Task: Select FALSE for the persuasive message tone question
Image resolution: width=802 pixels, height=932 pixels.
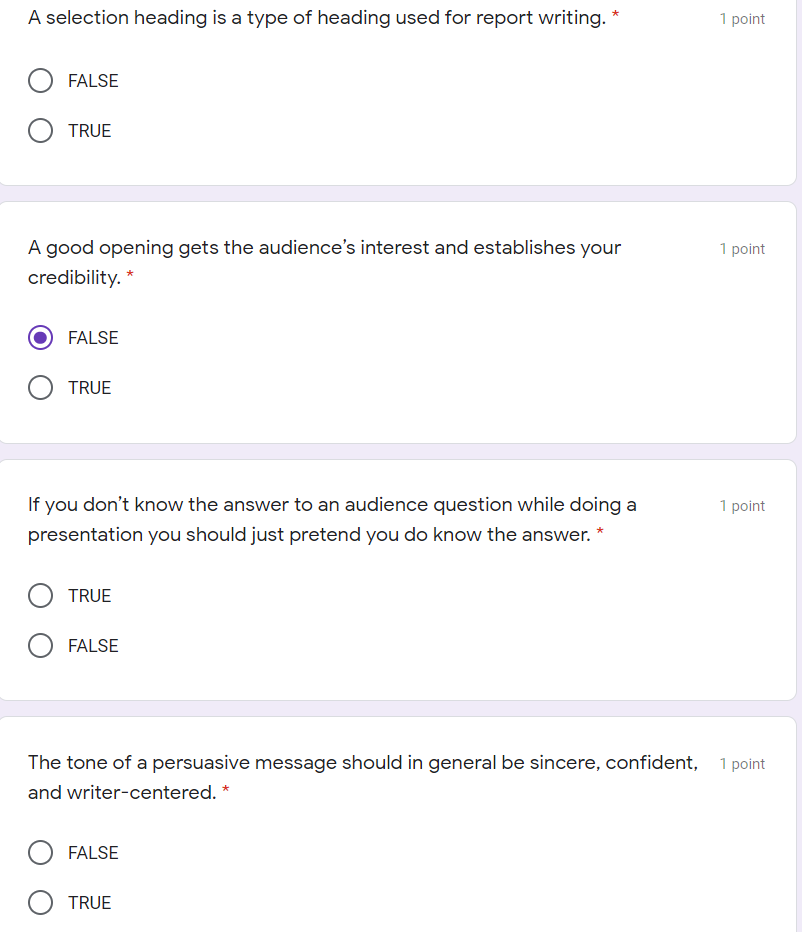Action: pos(40,852)
